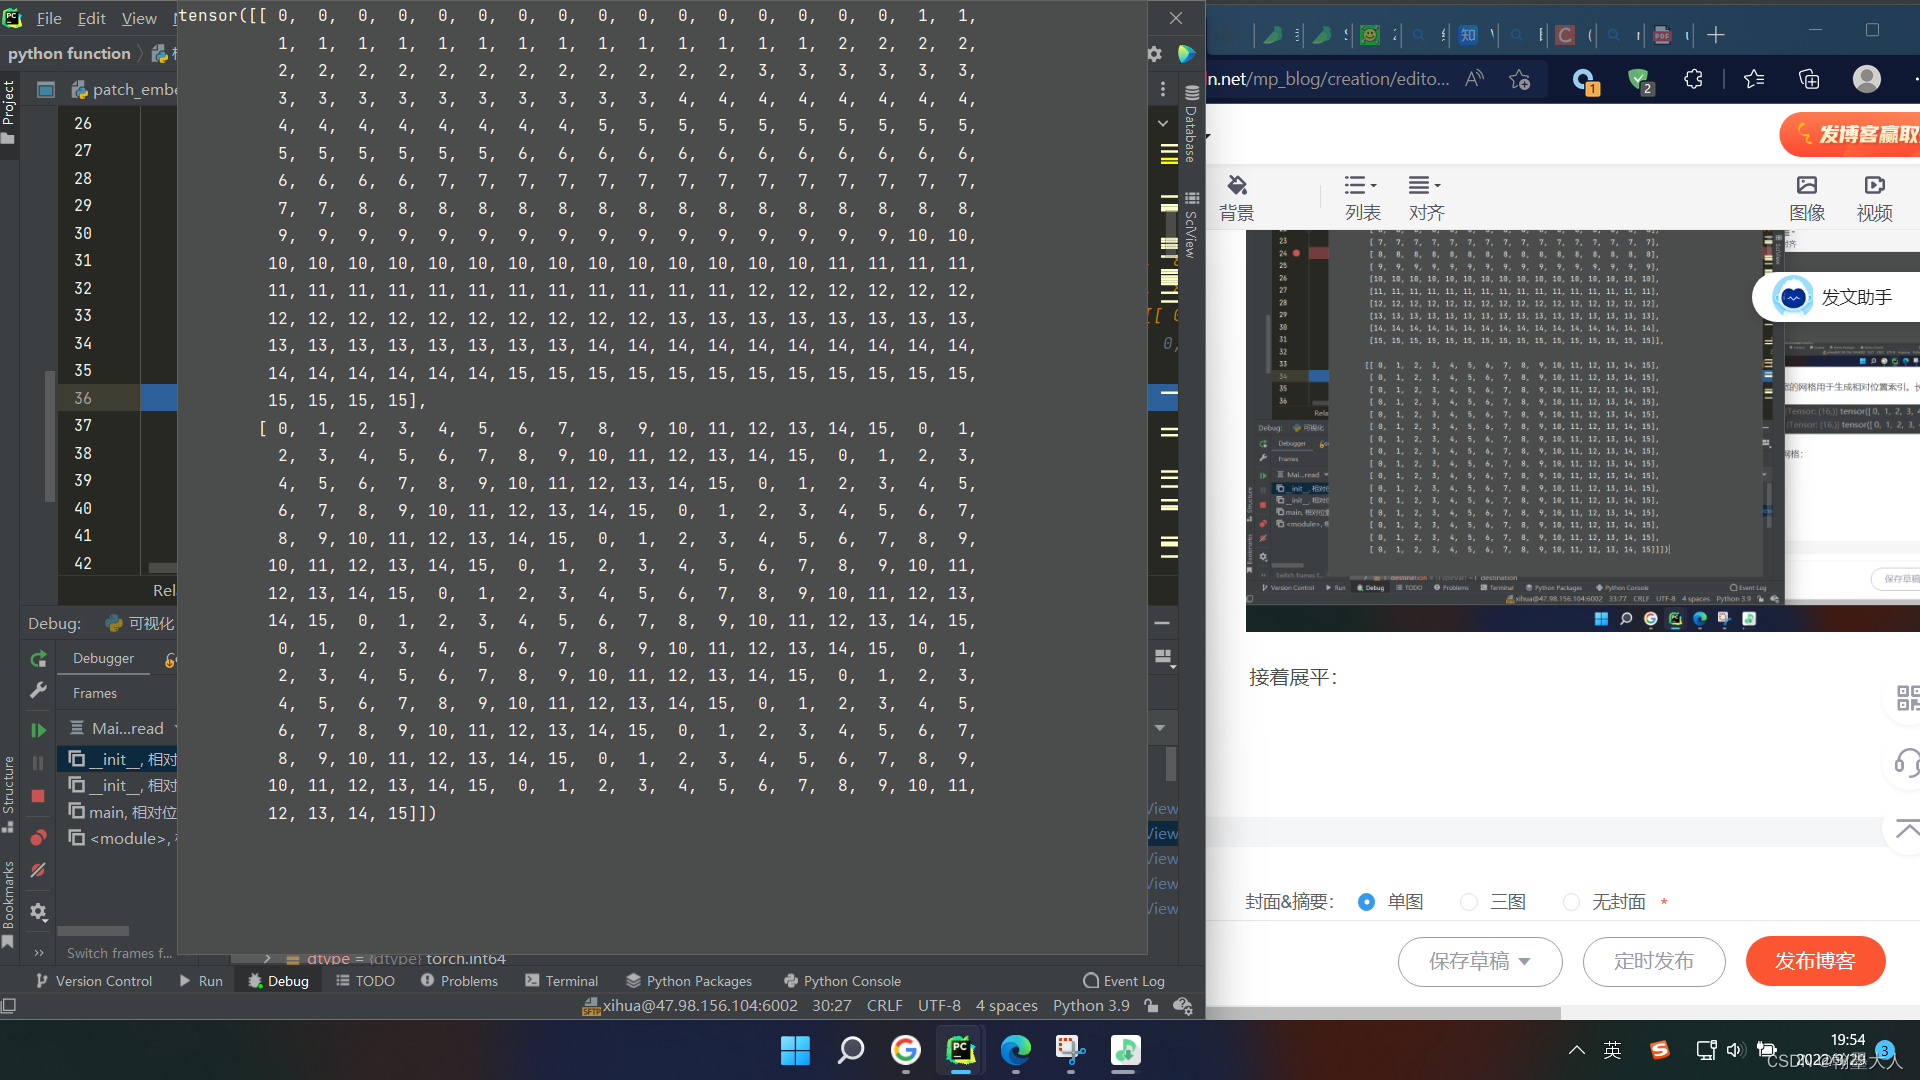Click the 发布博客 publish button
The width and height of the screenshot is (1920, 1080).
tap(1815, 961)
